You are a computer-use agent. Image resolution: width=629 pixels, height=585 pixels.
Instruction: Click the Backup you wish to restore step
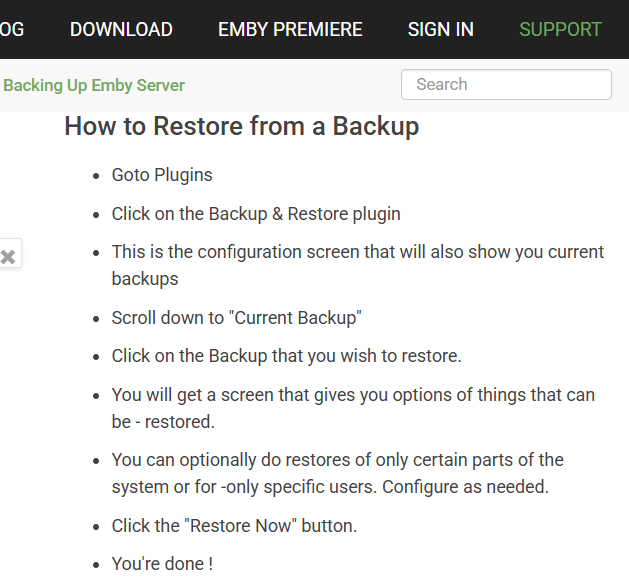click(286, 356)
